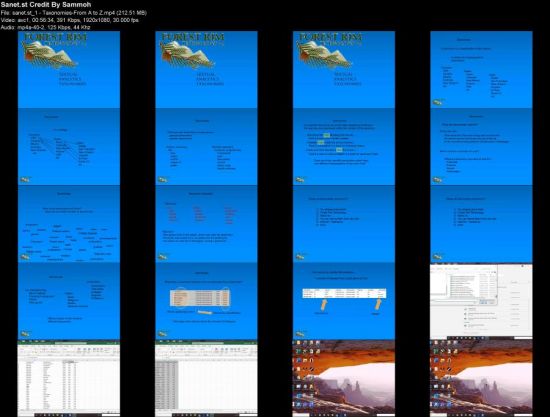The width and height of the screenshot is (550, 417).
Task: Open the scattered word cloud slide thumbnail
Action: 69,224
